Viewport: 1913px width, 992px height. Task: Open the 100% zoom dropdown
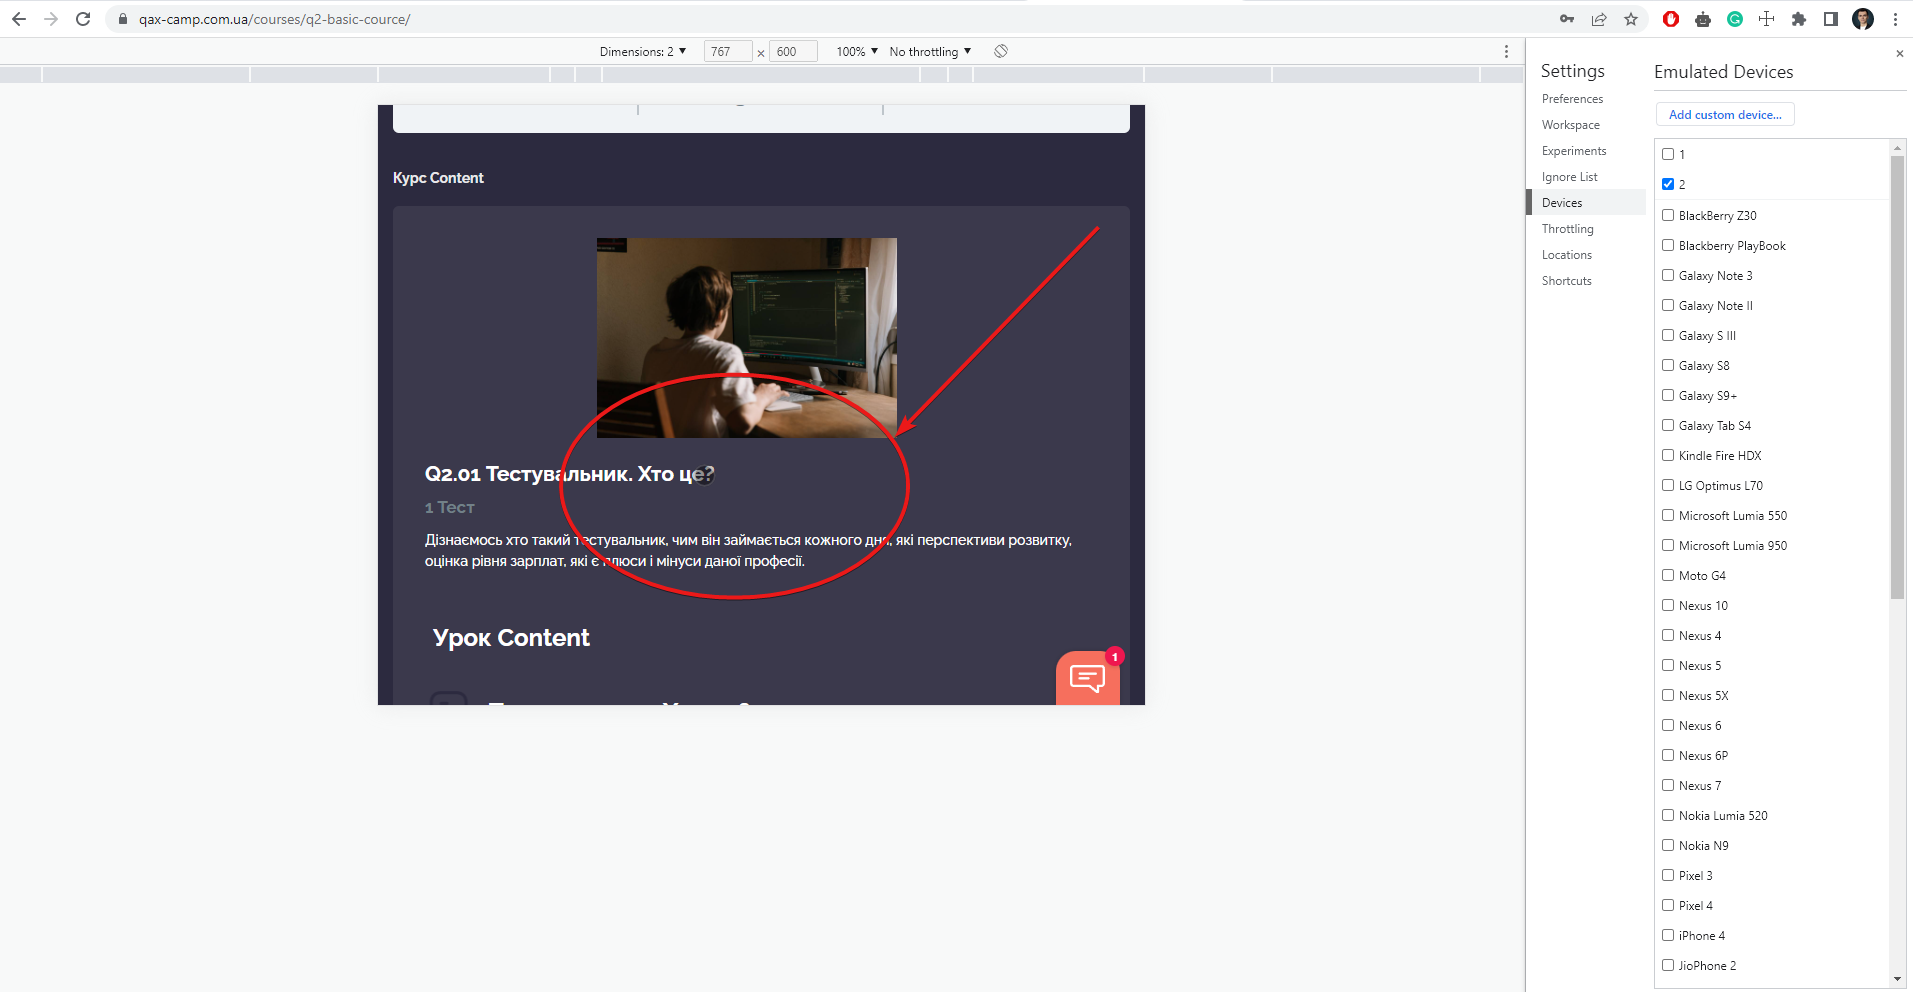click(855, 51)
